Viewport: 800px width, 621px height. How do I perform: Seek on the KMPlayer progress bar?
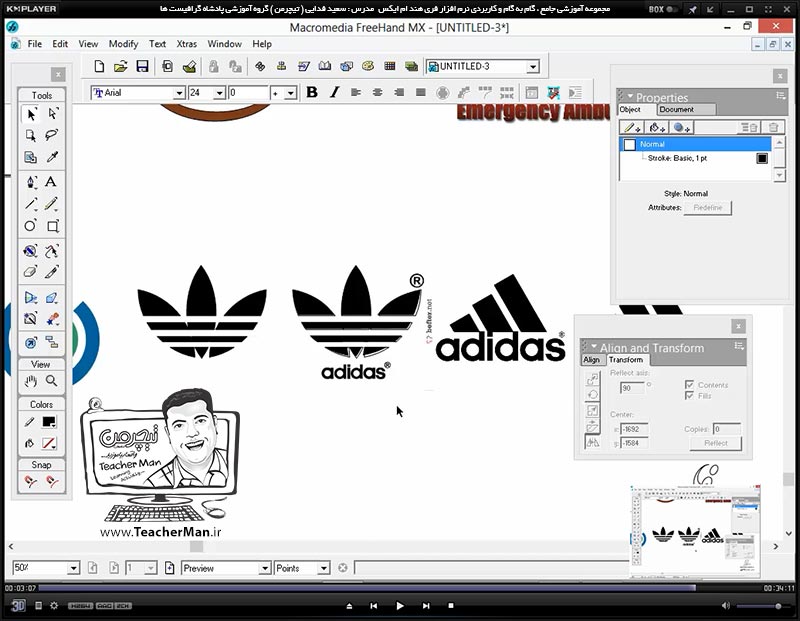tap(399, 588)
